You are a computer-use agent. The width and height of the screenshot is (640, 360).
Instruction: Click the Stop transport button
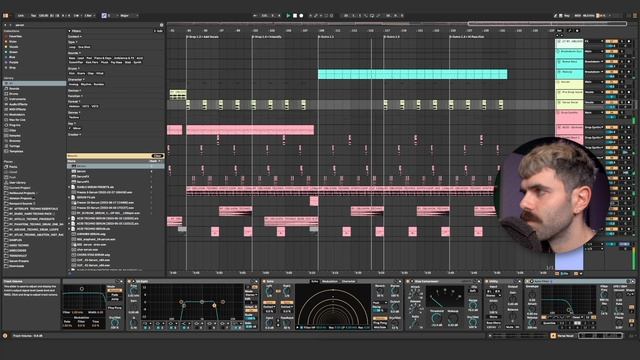click(295, 16)
